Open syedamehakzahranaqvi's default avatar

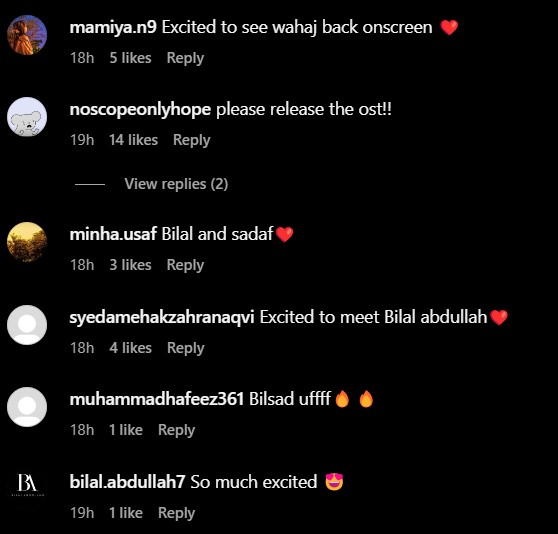tap(27, 325)
